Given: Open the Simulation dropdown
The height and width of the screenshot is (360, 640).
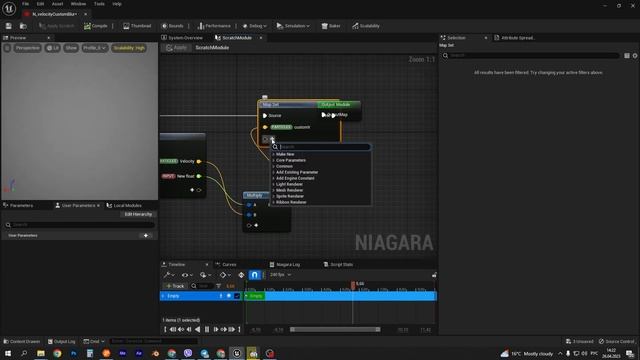Looking at the screenshot, I should (293, 26).
